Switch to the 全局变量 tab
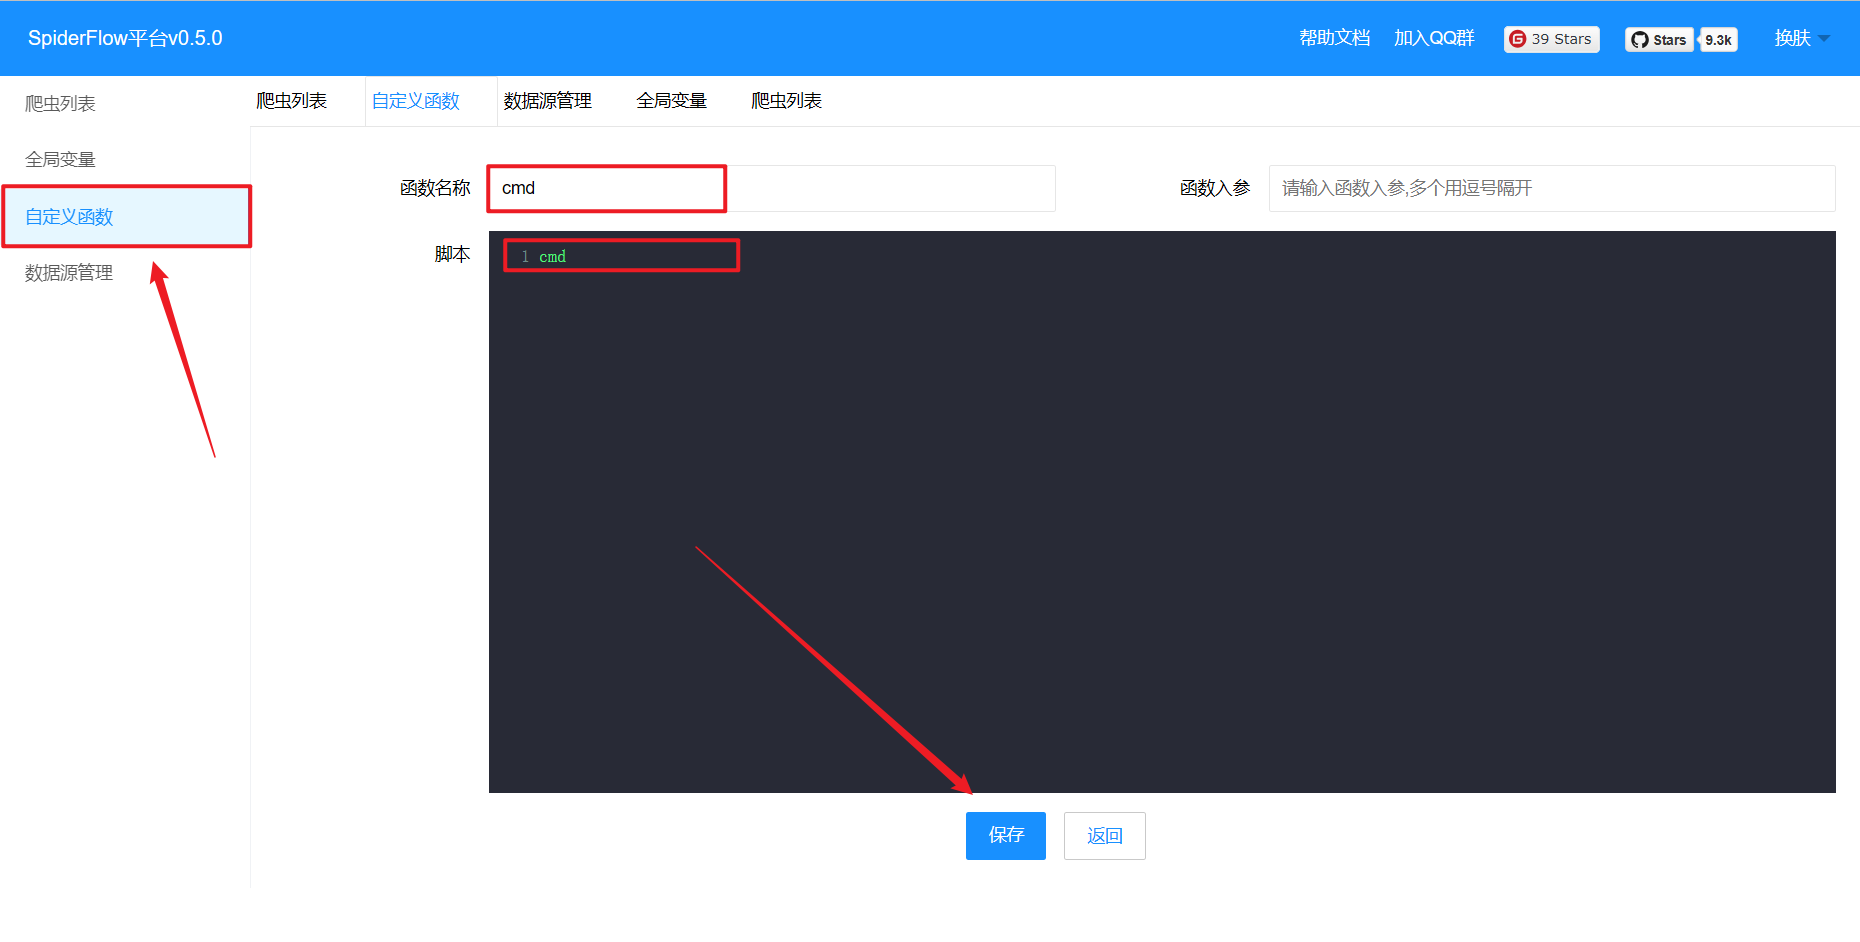Viewport: 1860px width, 942px height. click(x=671, y=100)
